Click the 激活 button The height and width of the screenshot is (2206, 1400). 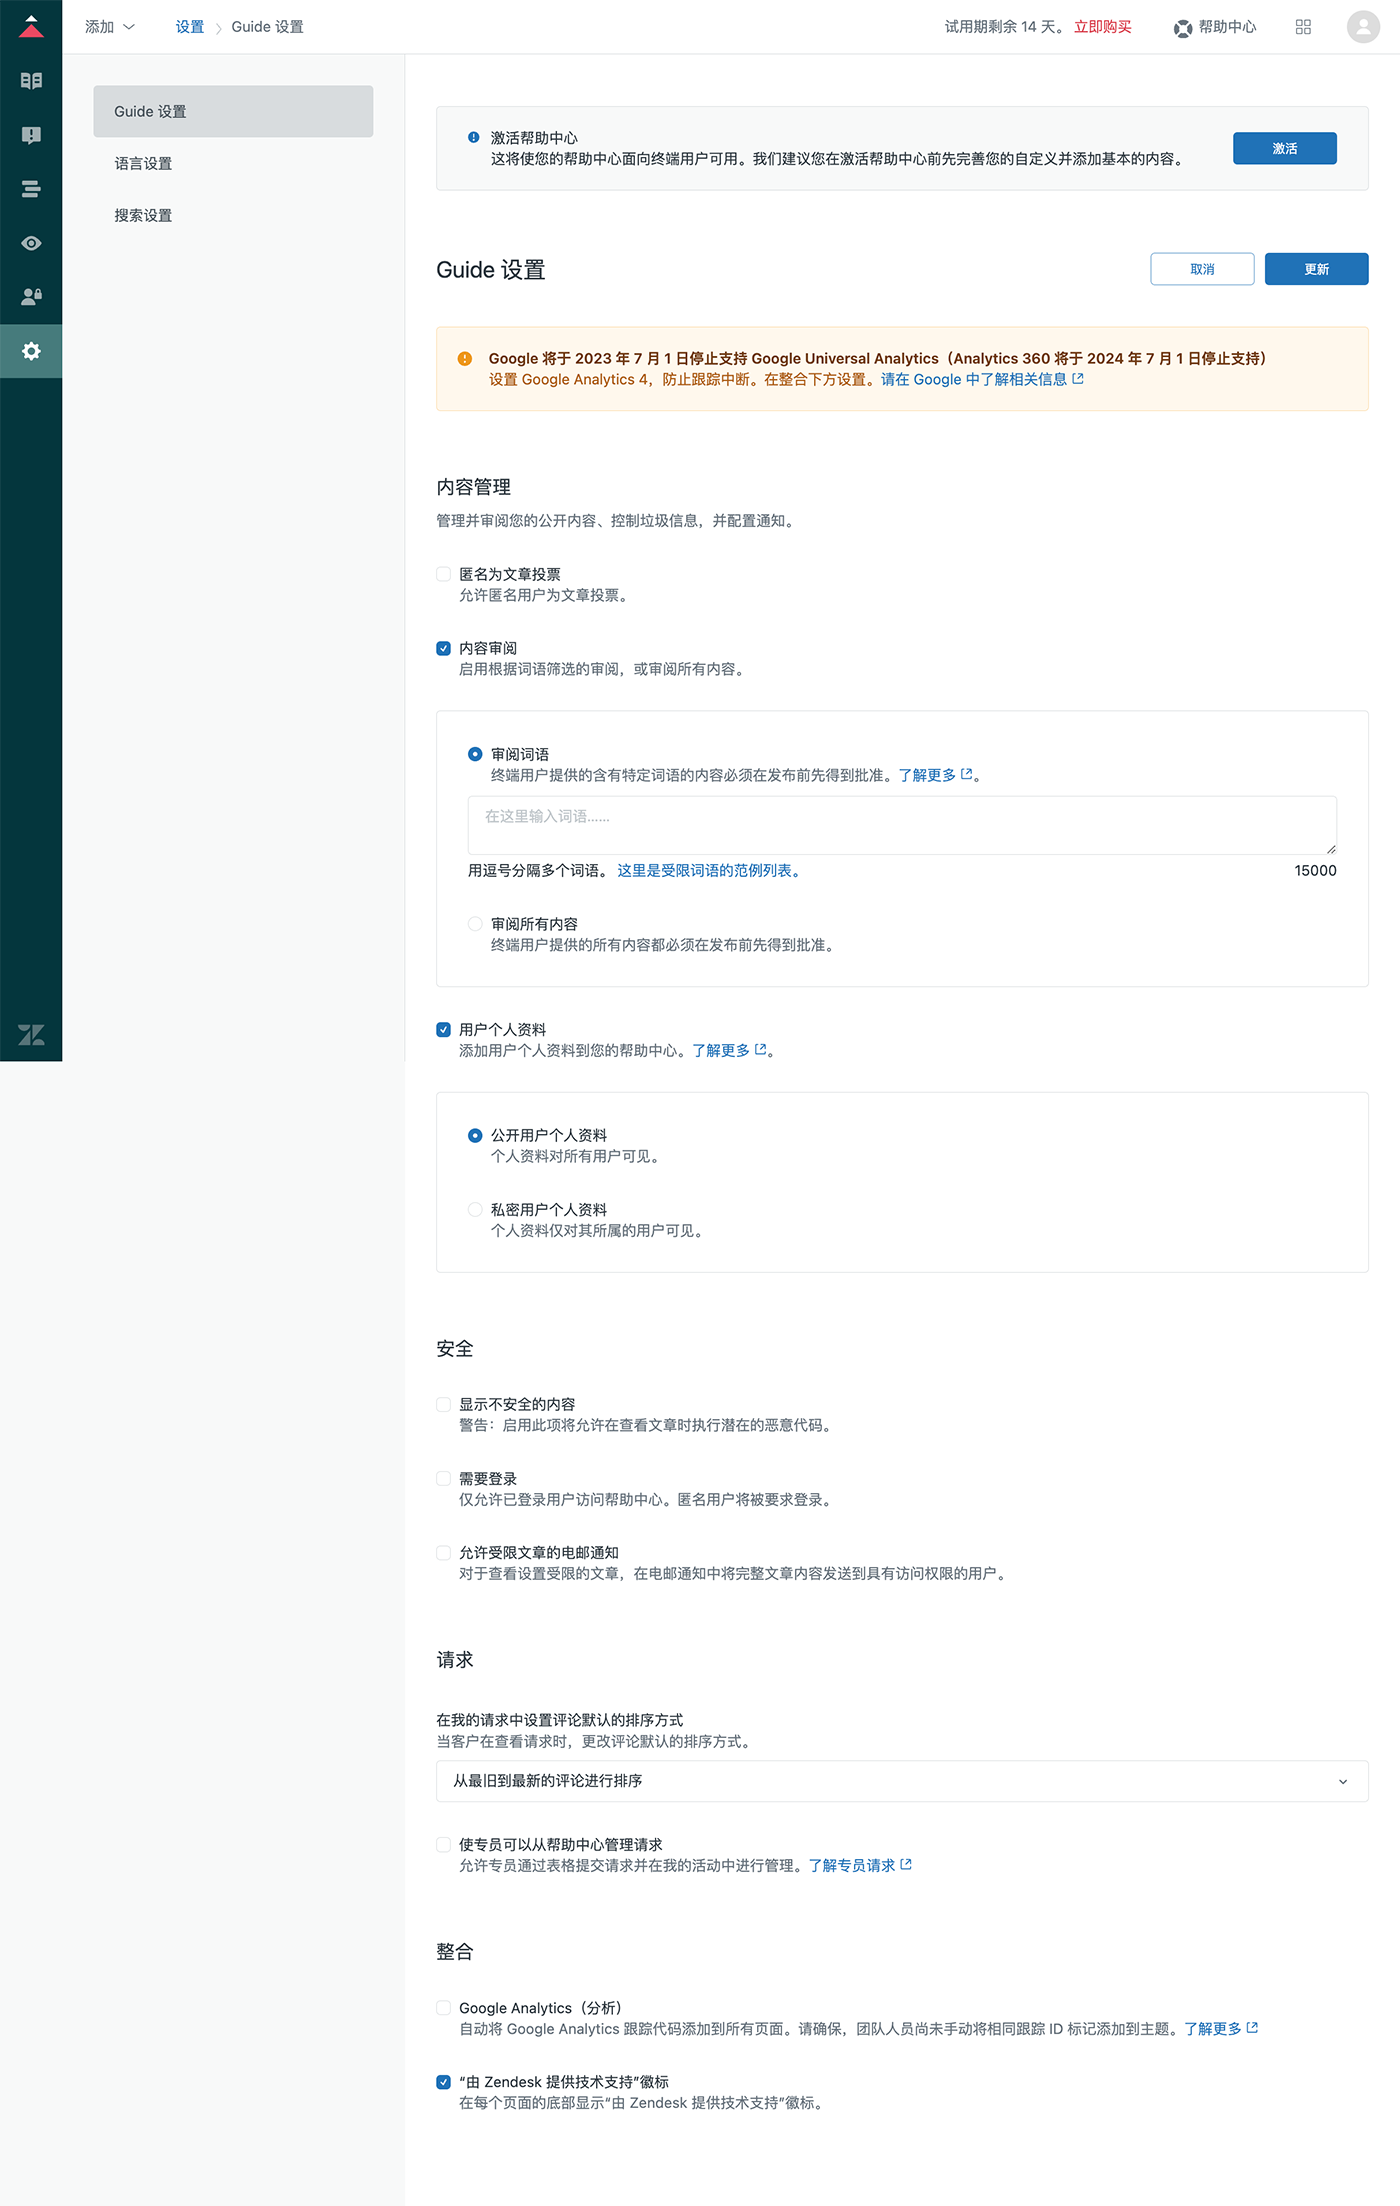coord(1284,148)
